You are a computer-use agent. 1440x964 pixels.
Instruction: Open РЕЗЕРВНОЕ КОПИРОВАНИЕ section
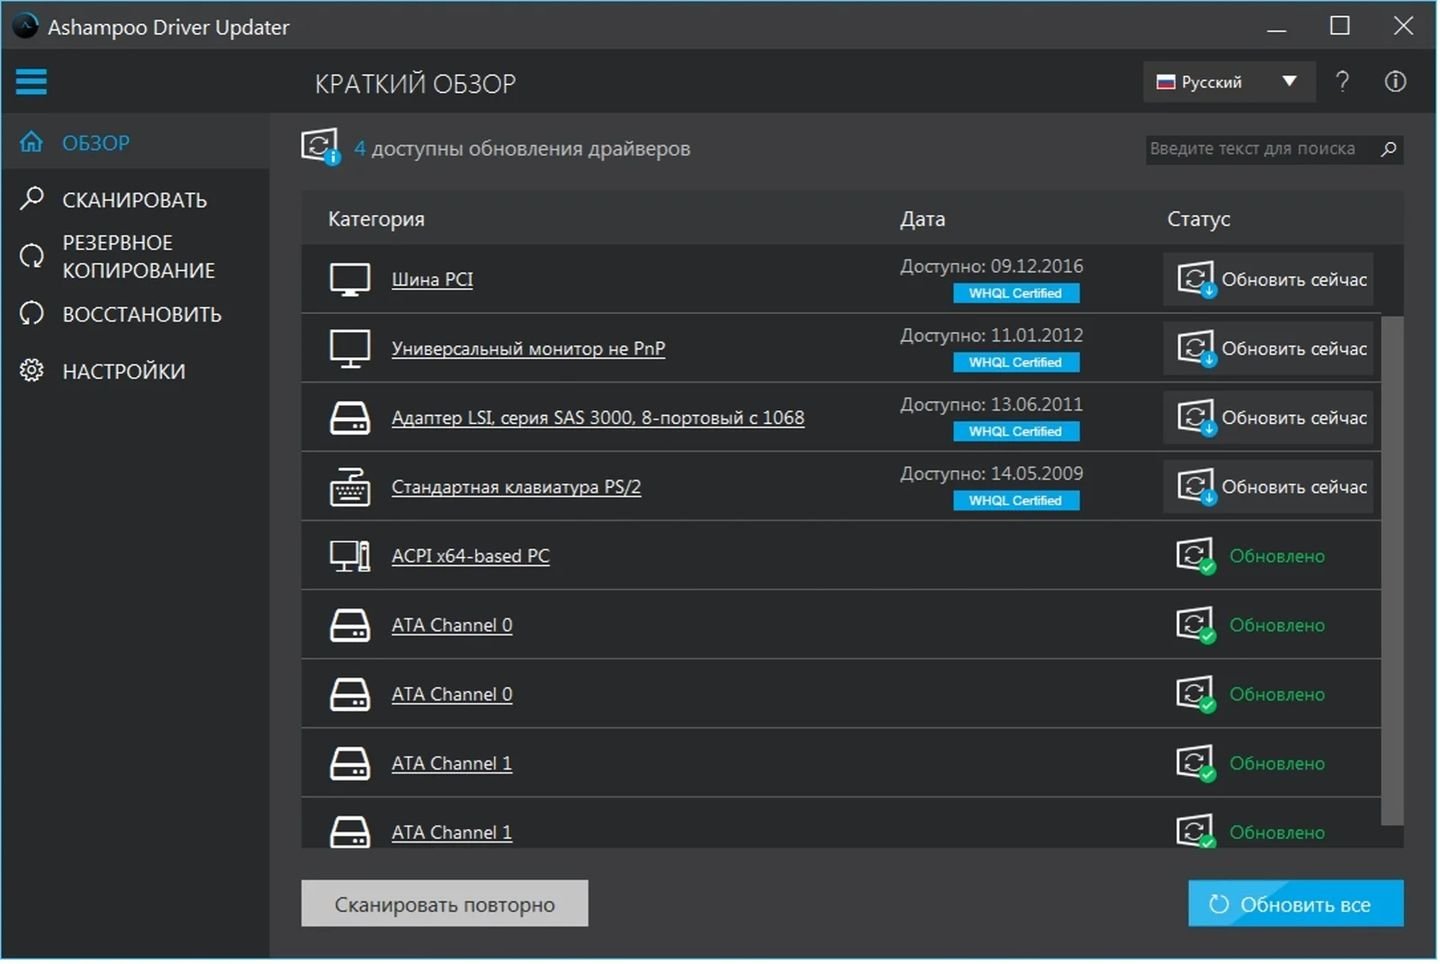click(135, 257)
